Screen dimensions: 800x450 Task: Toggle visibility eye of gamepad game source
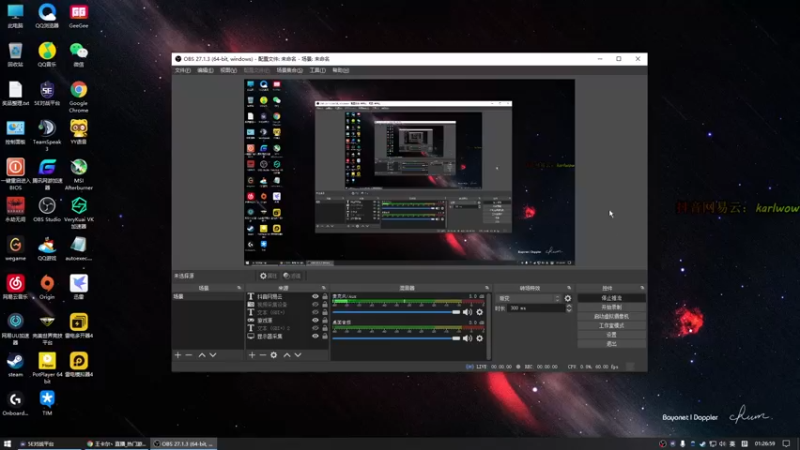(315, 320)
